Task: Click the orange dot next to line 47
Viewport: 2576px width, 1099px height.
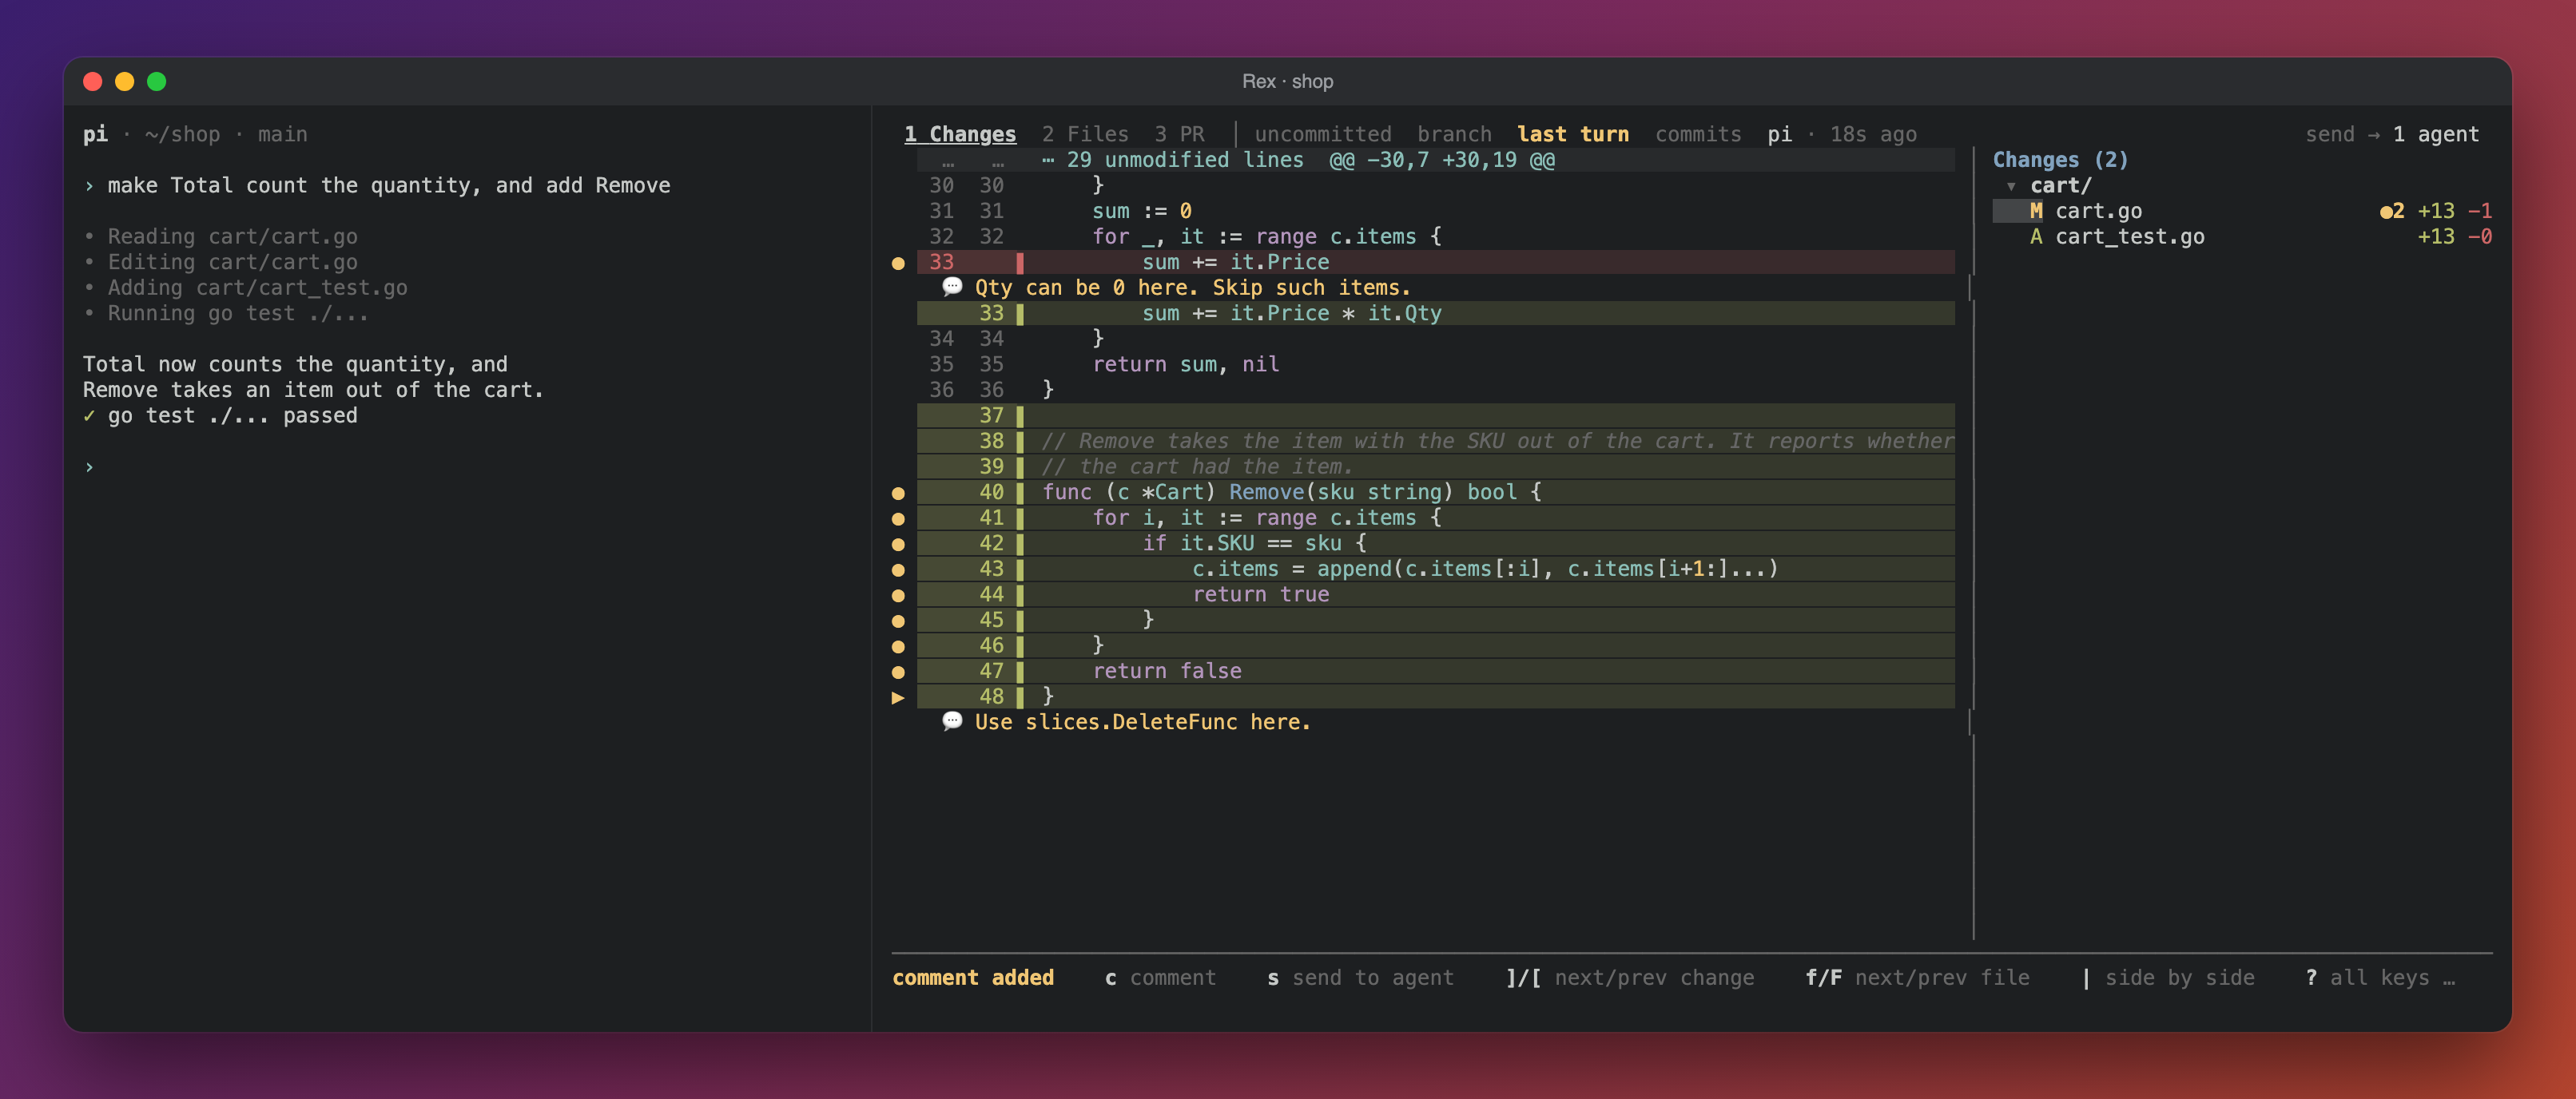Action: click(x=898, y=672)
